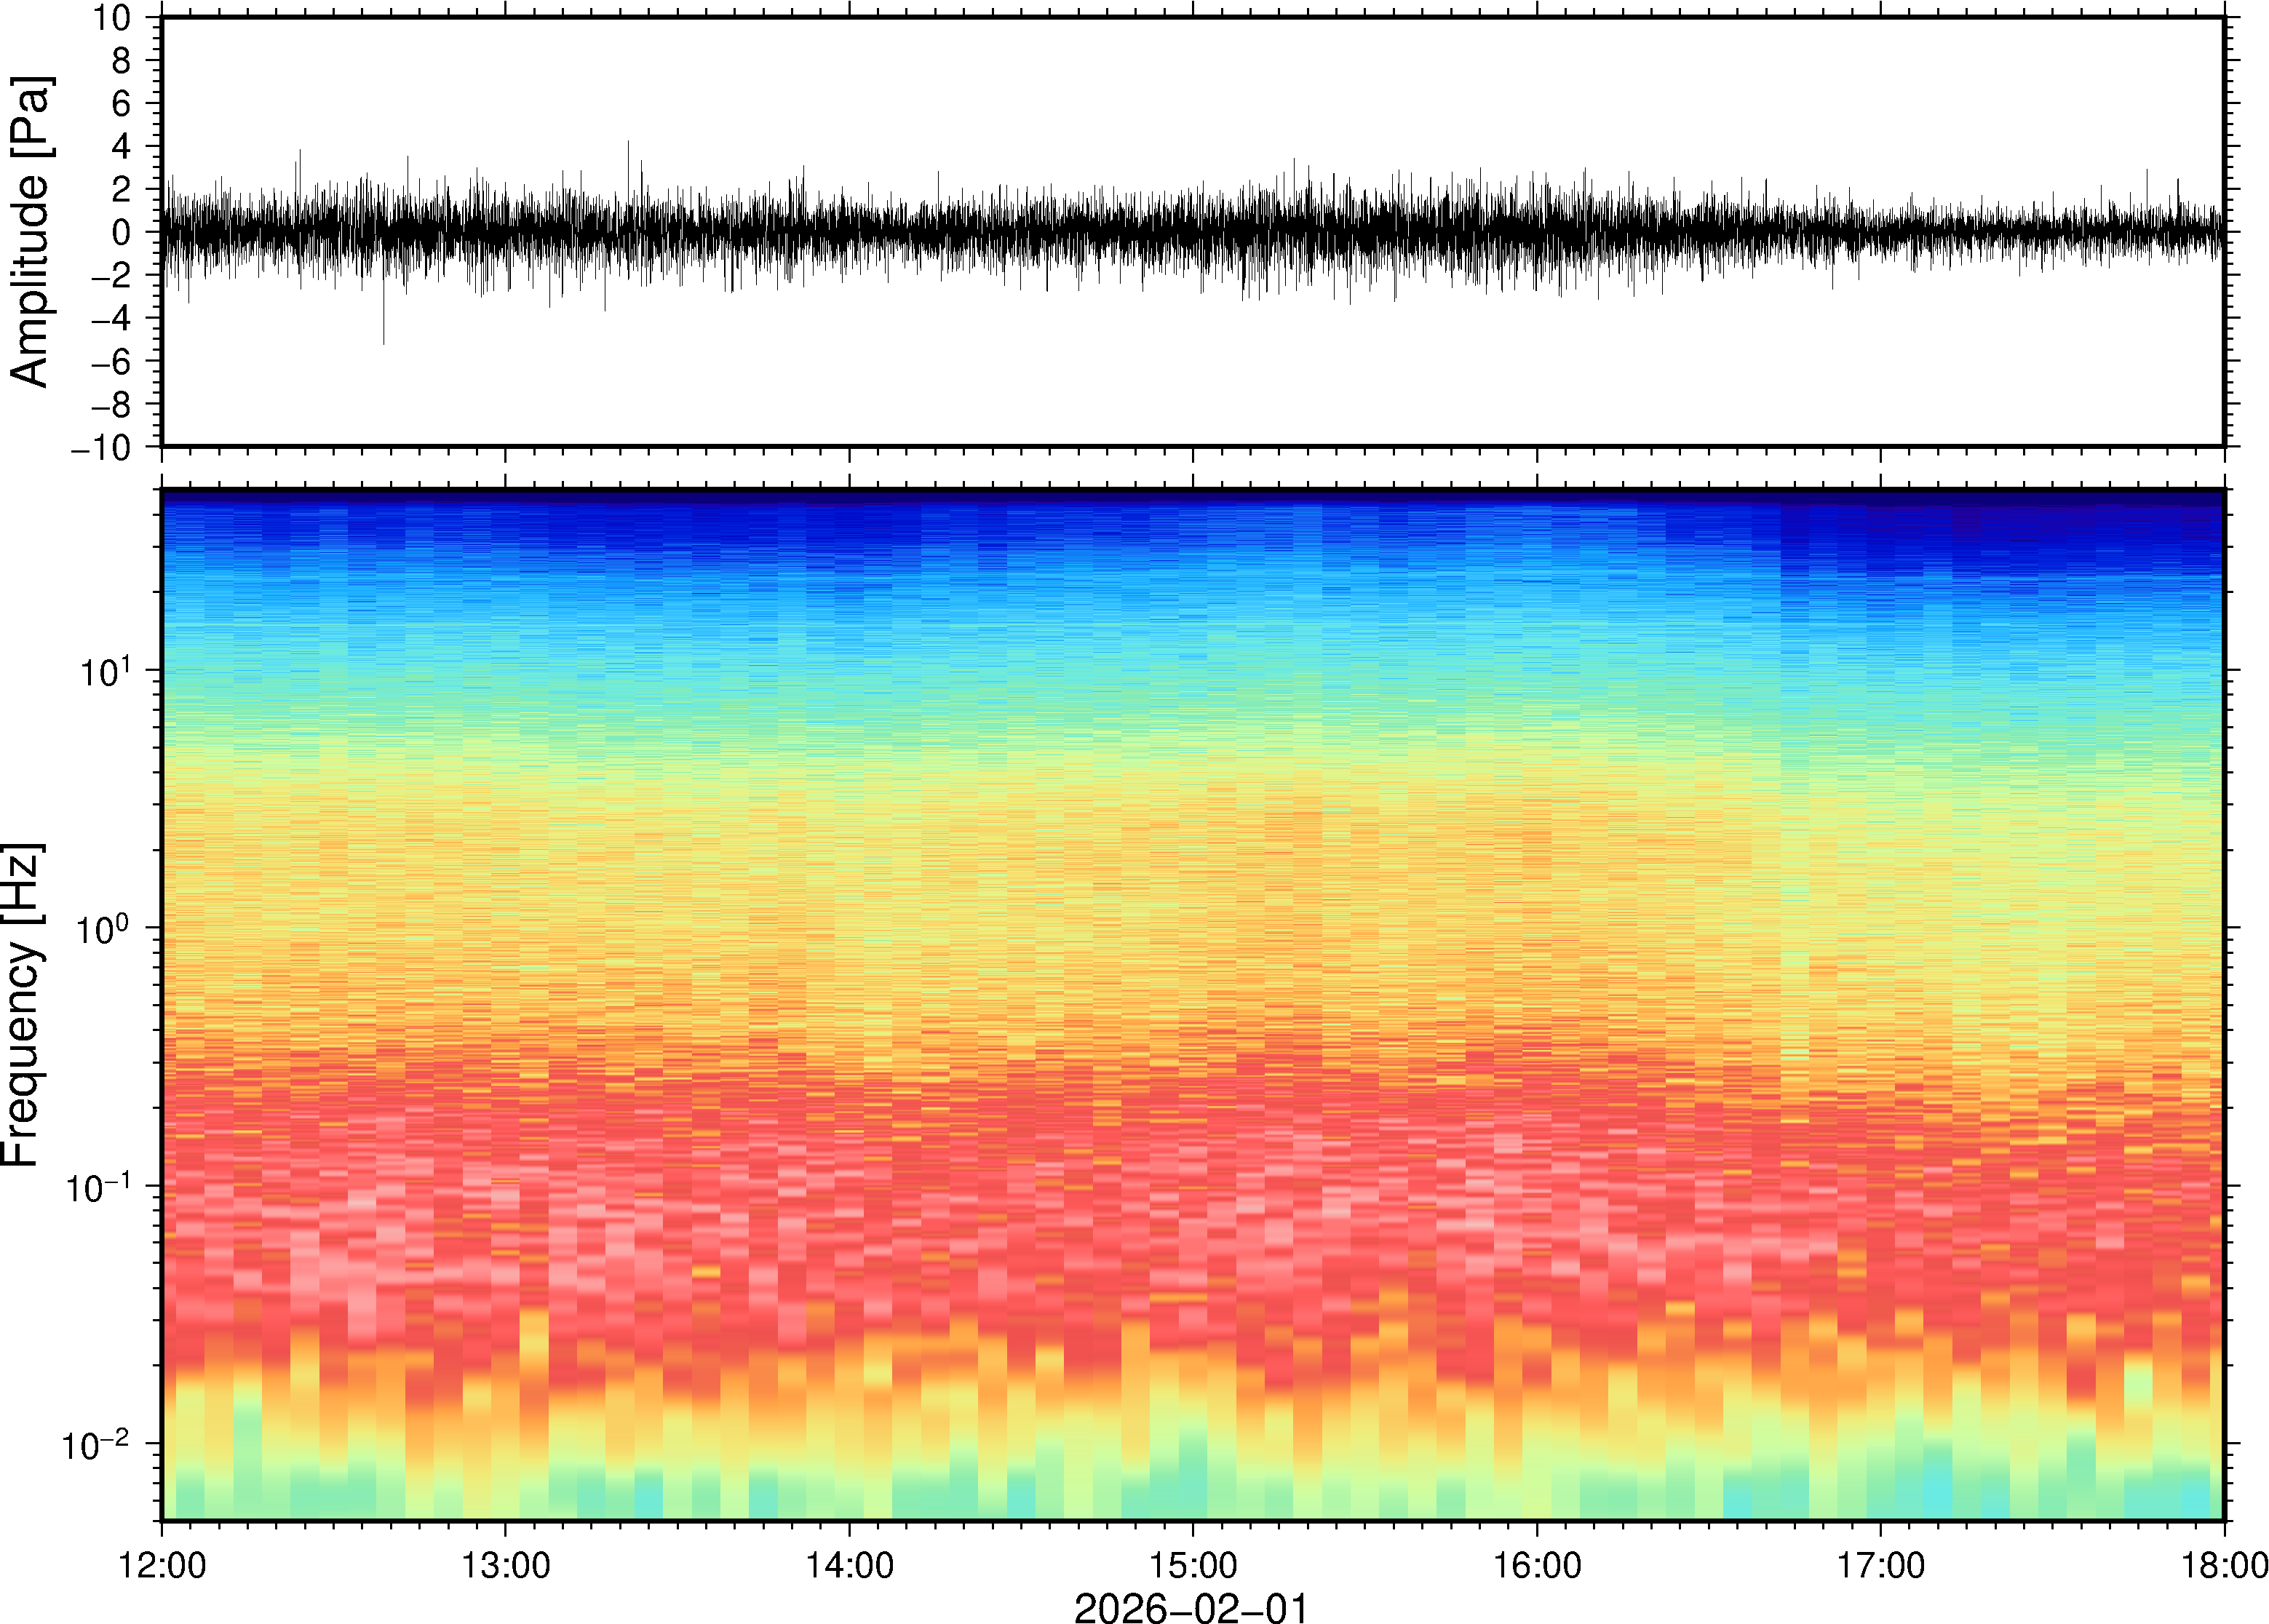Click the 2026-02-01 date label

click(1191, 1607)
